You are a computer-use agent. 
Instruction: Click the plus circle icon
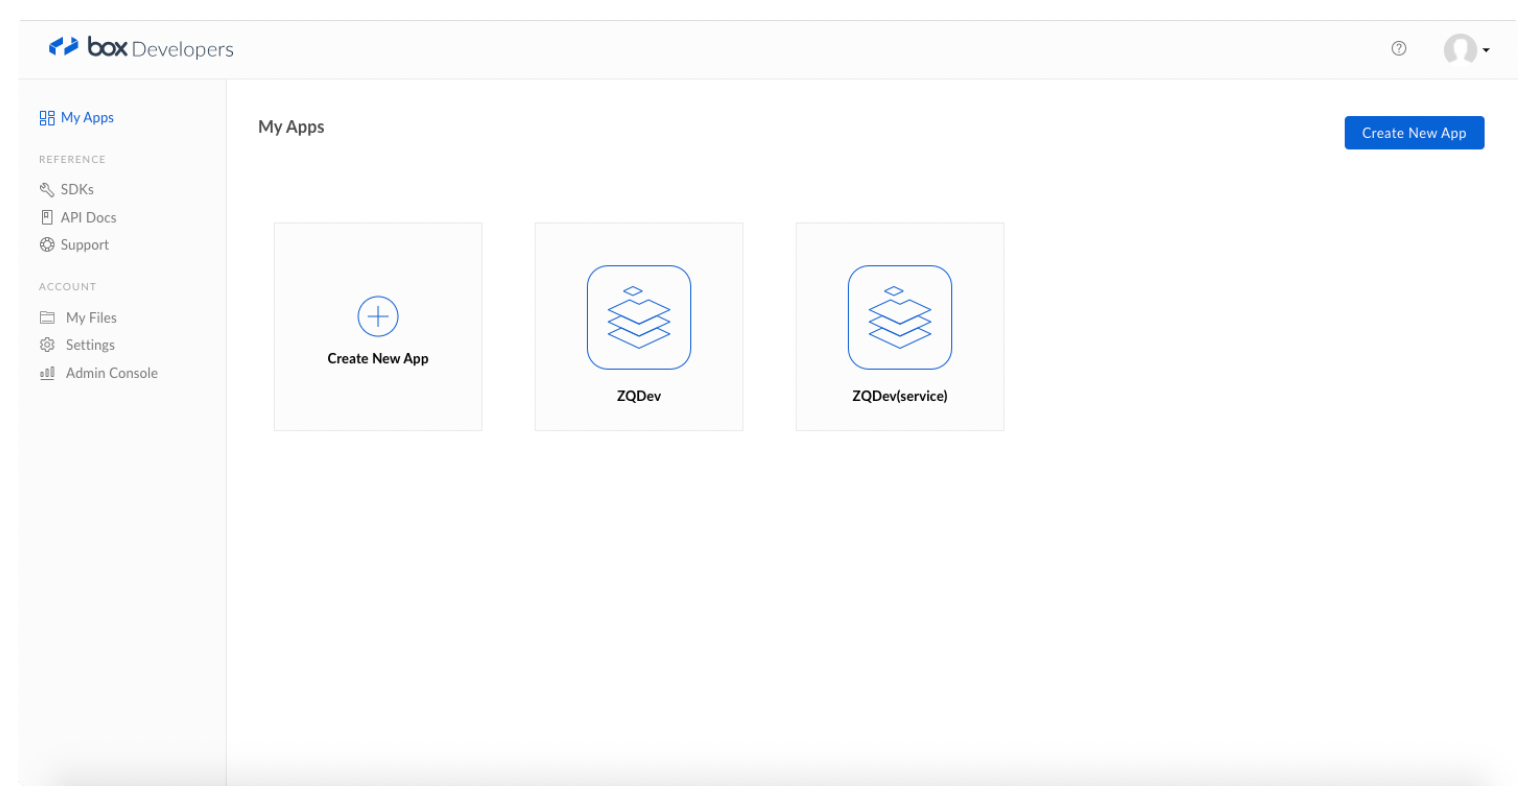(378, 317)
